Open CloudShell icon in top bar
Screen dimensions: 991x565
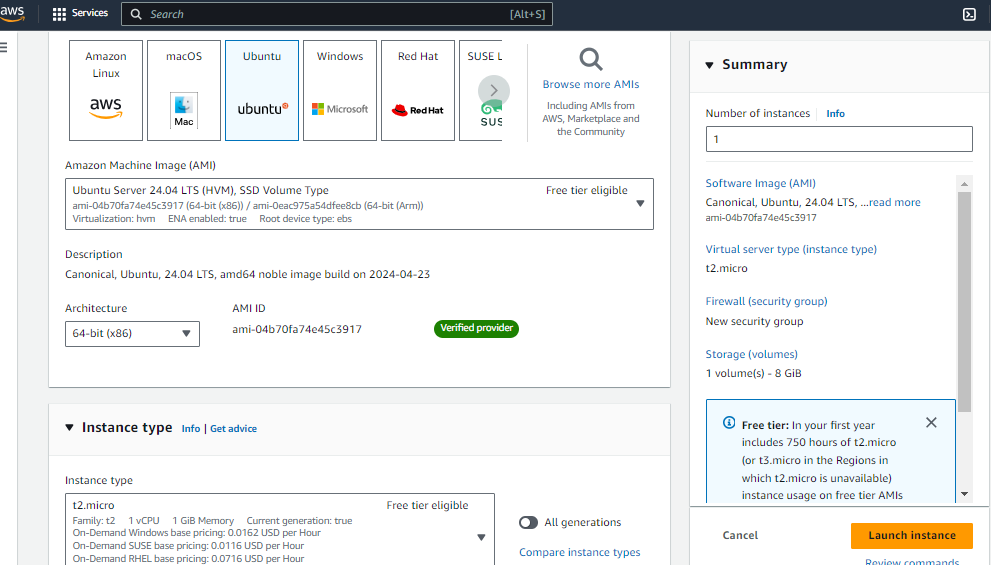tap(969, 14)
